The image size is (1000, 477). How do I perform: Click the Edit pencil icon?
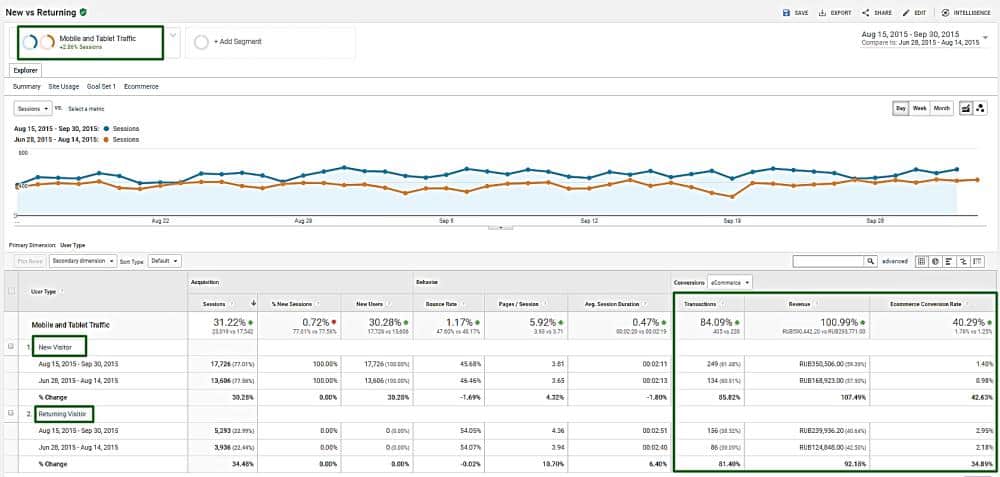coord(906,13)
